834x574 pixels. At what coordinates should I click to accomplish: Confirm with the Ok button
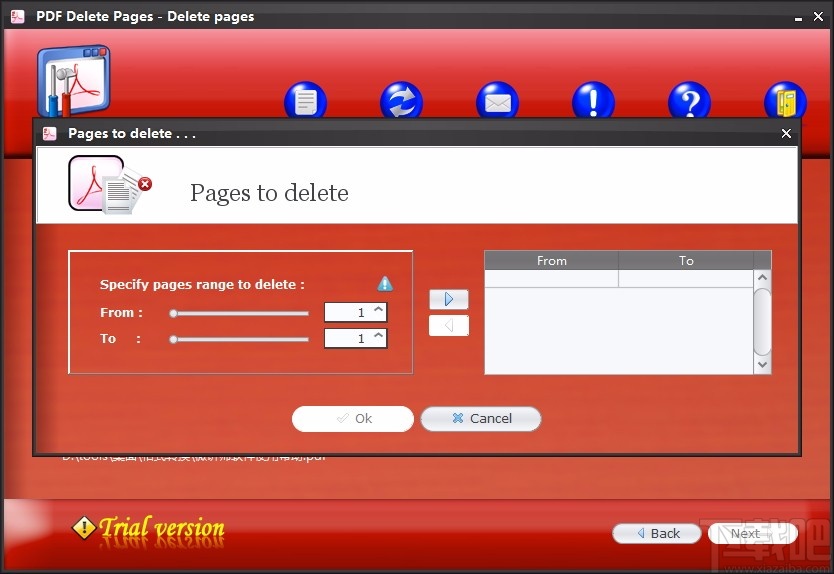353,419
